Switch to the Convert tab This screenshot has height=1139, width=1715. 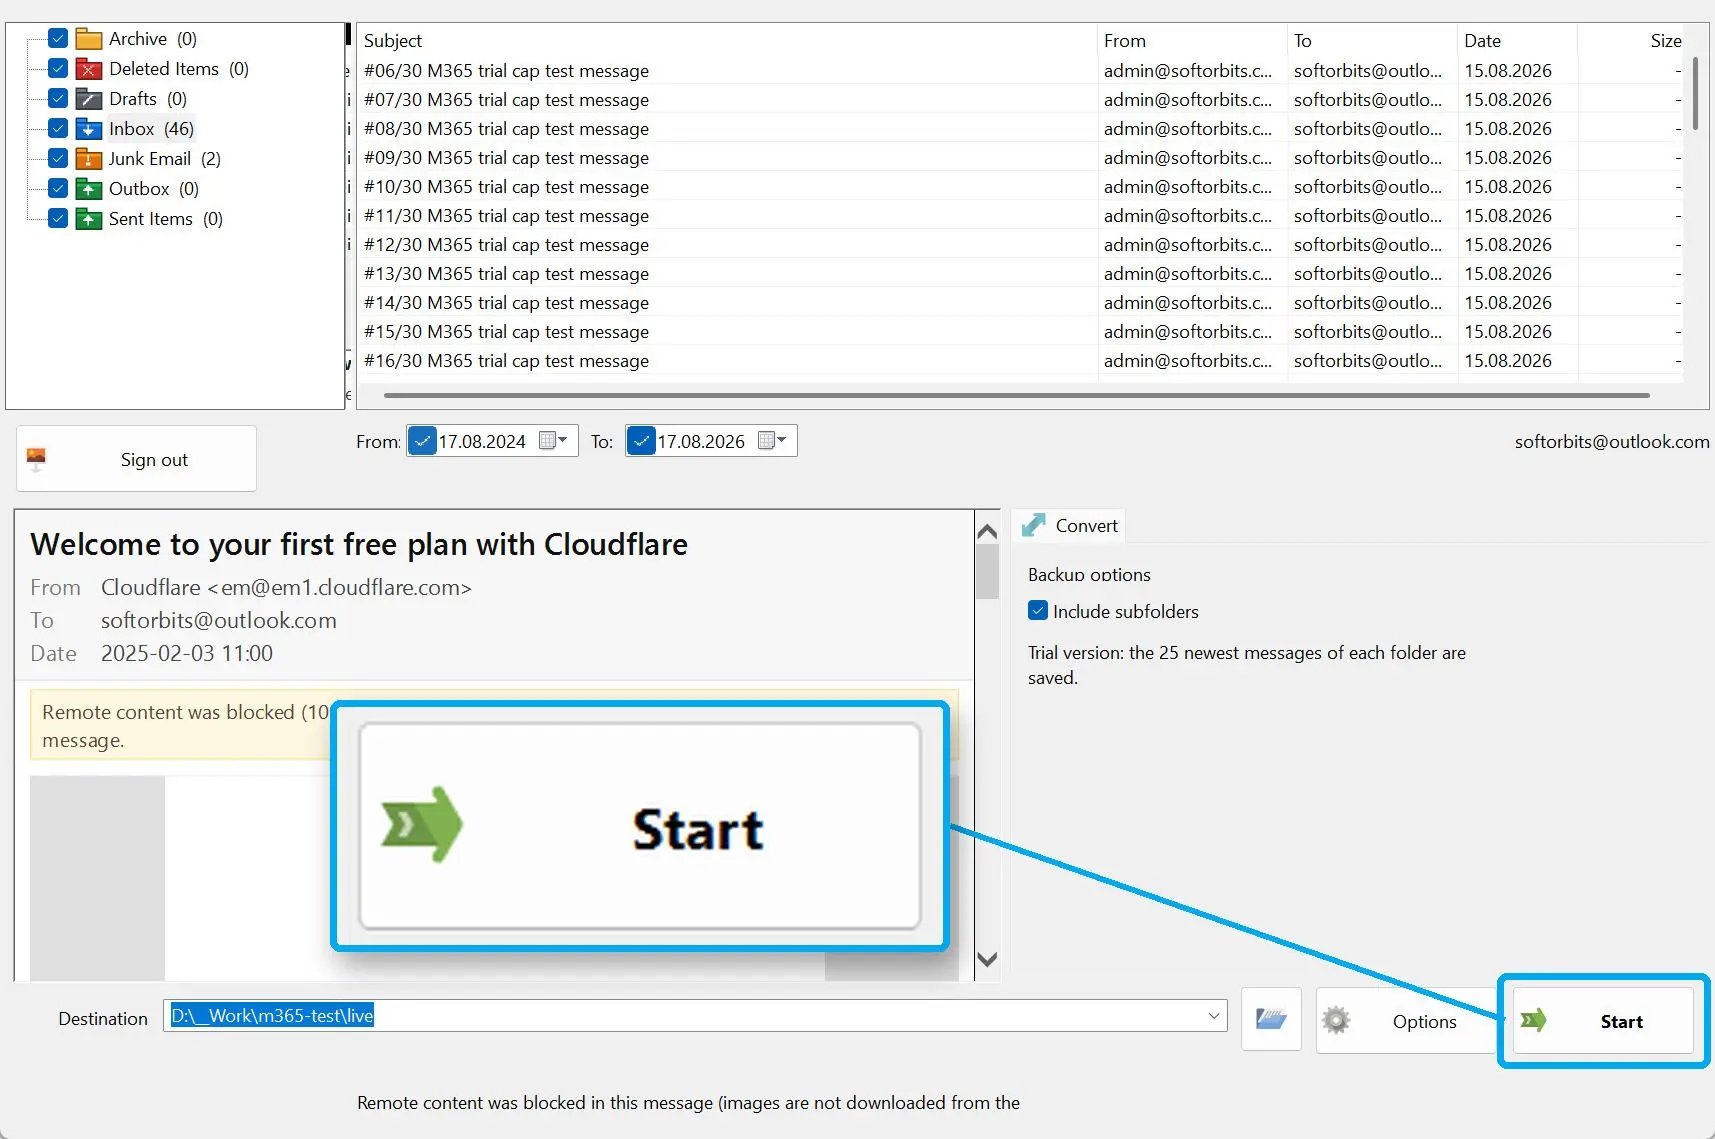pyautogui.click(x=1068, y=525)
